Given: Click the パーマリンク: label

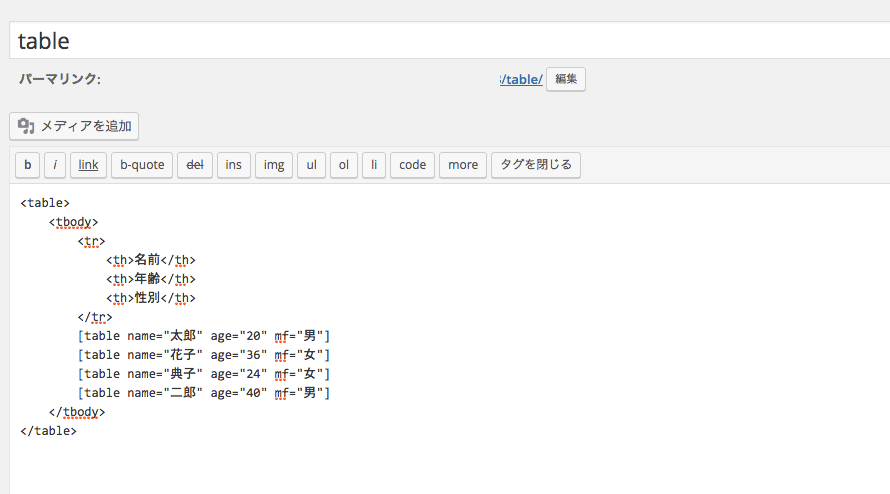Looking at the screenshot, I should [60, 79].
